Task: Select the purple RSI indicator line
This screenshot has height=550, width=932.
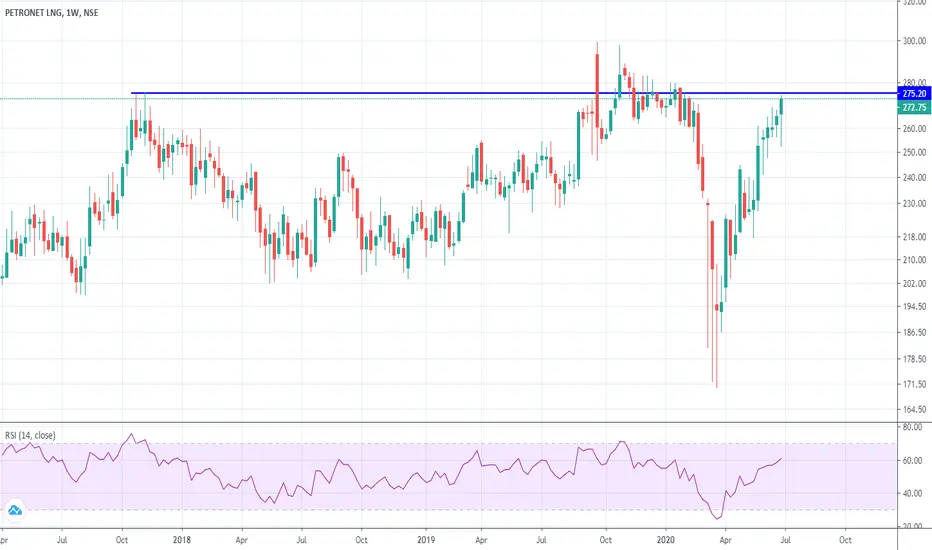Action: pyautogui.click(x=391, y=476)
